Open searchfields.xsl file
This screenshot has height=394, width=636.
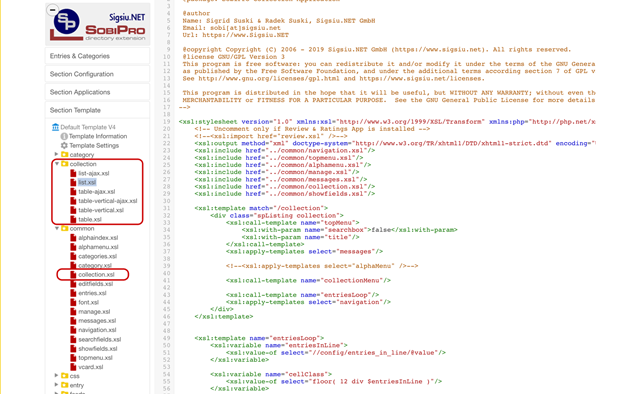[100, 340]
